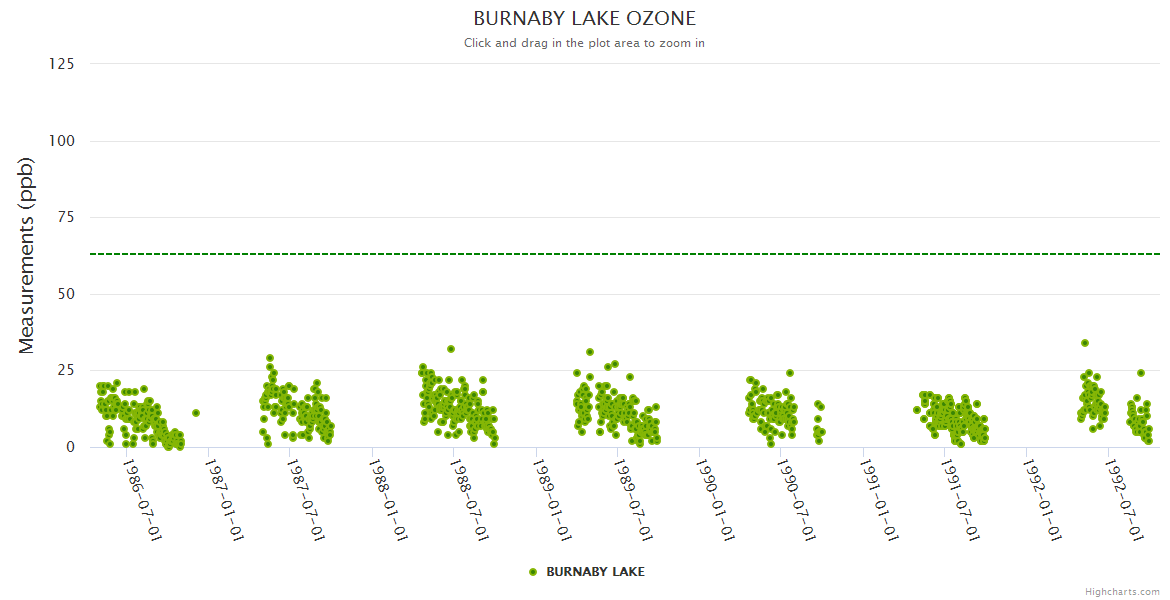Image resolution: width=1170 pixels, height=600 pixels.
Task: Select the highest data point in 1992
Action: (1085, 343)
